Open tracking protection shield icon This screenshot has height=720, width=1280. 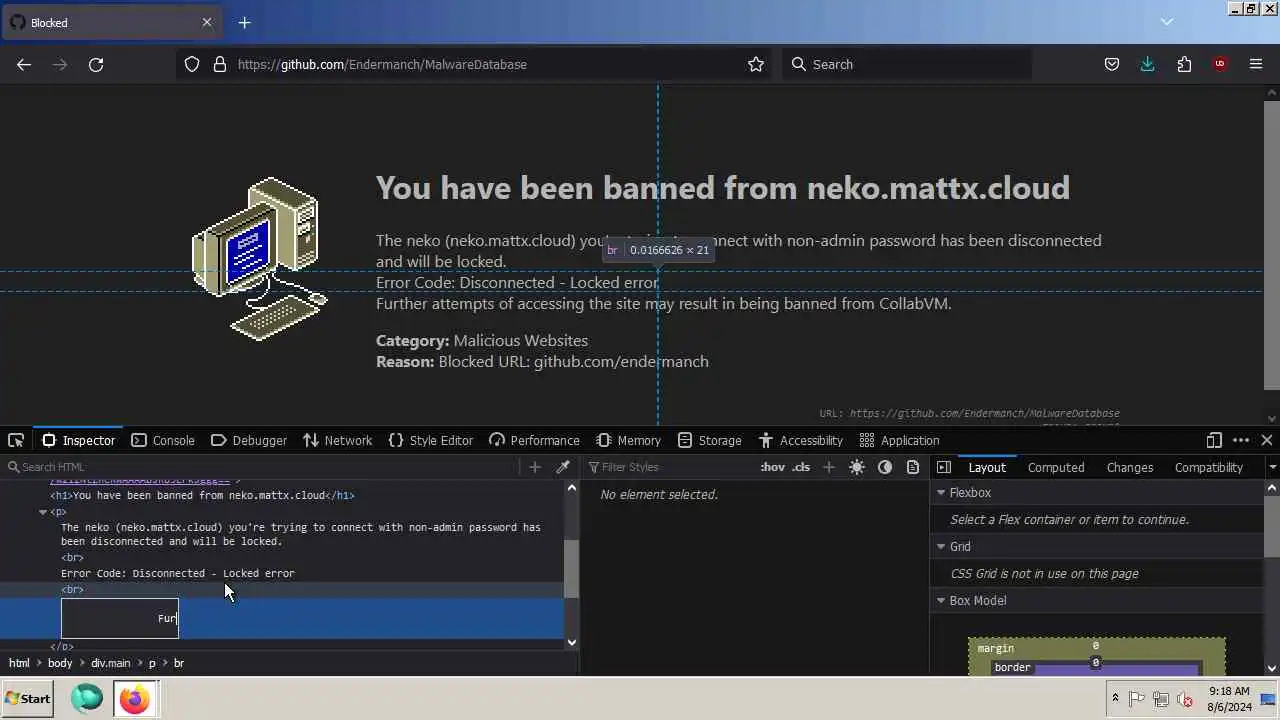pyautogui.click(x=192, y=64)
